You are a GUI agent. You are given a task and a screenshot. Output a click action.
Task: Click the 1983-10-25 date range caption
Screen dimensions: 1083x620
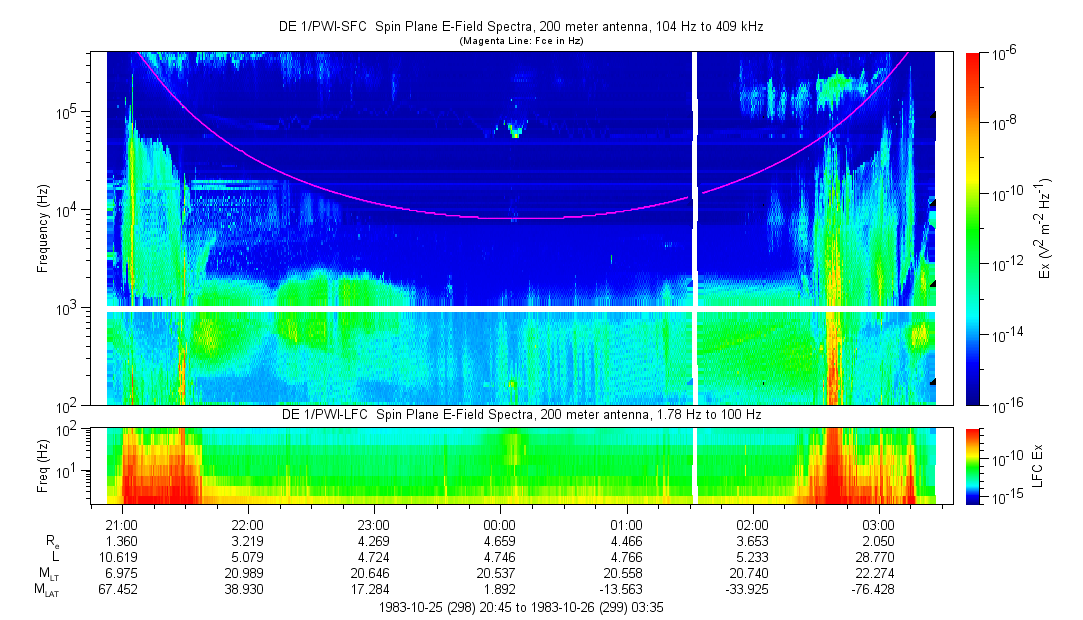520,607
